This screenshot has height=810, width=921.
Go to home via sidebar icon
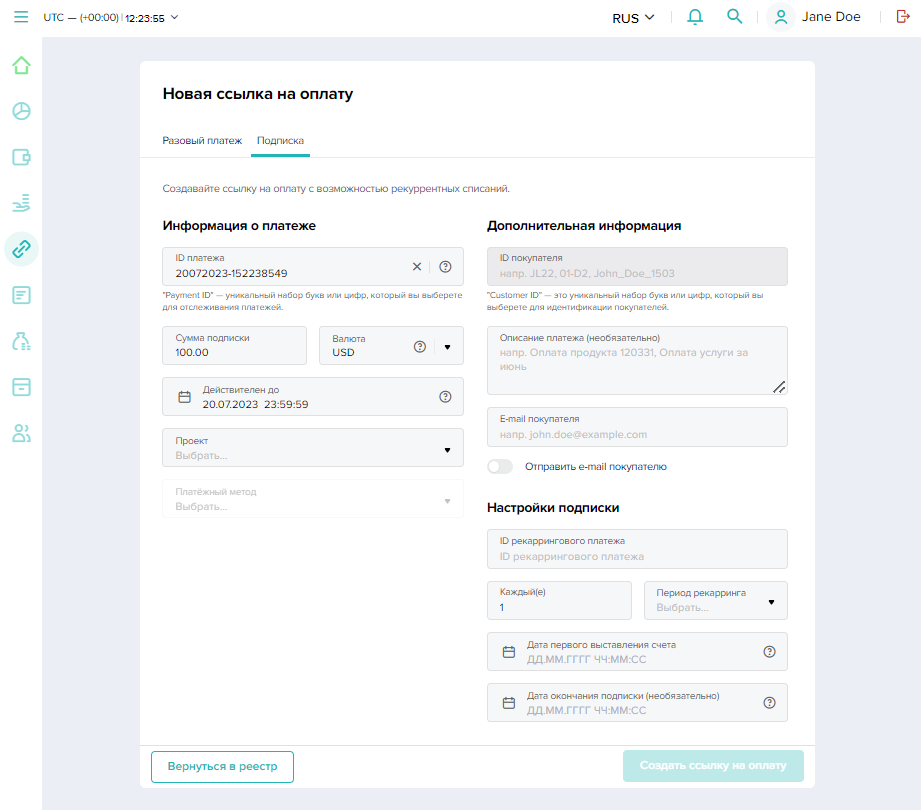tap(21, 66)
